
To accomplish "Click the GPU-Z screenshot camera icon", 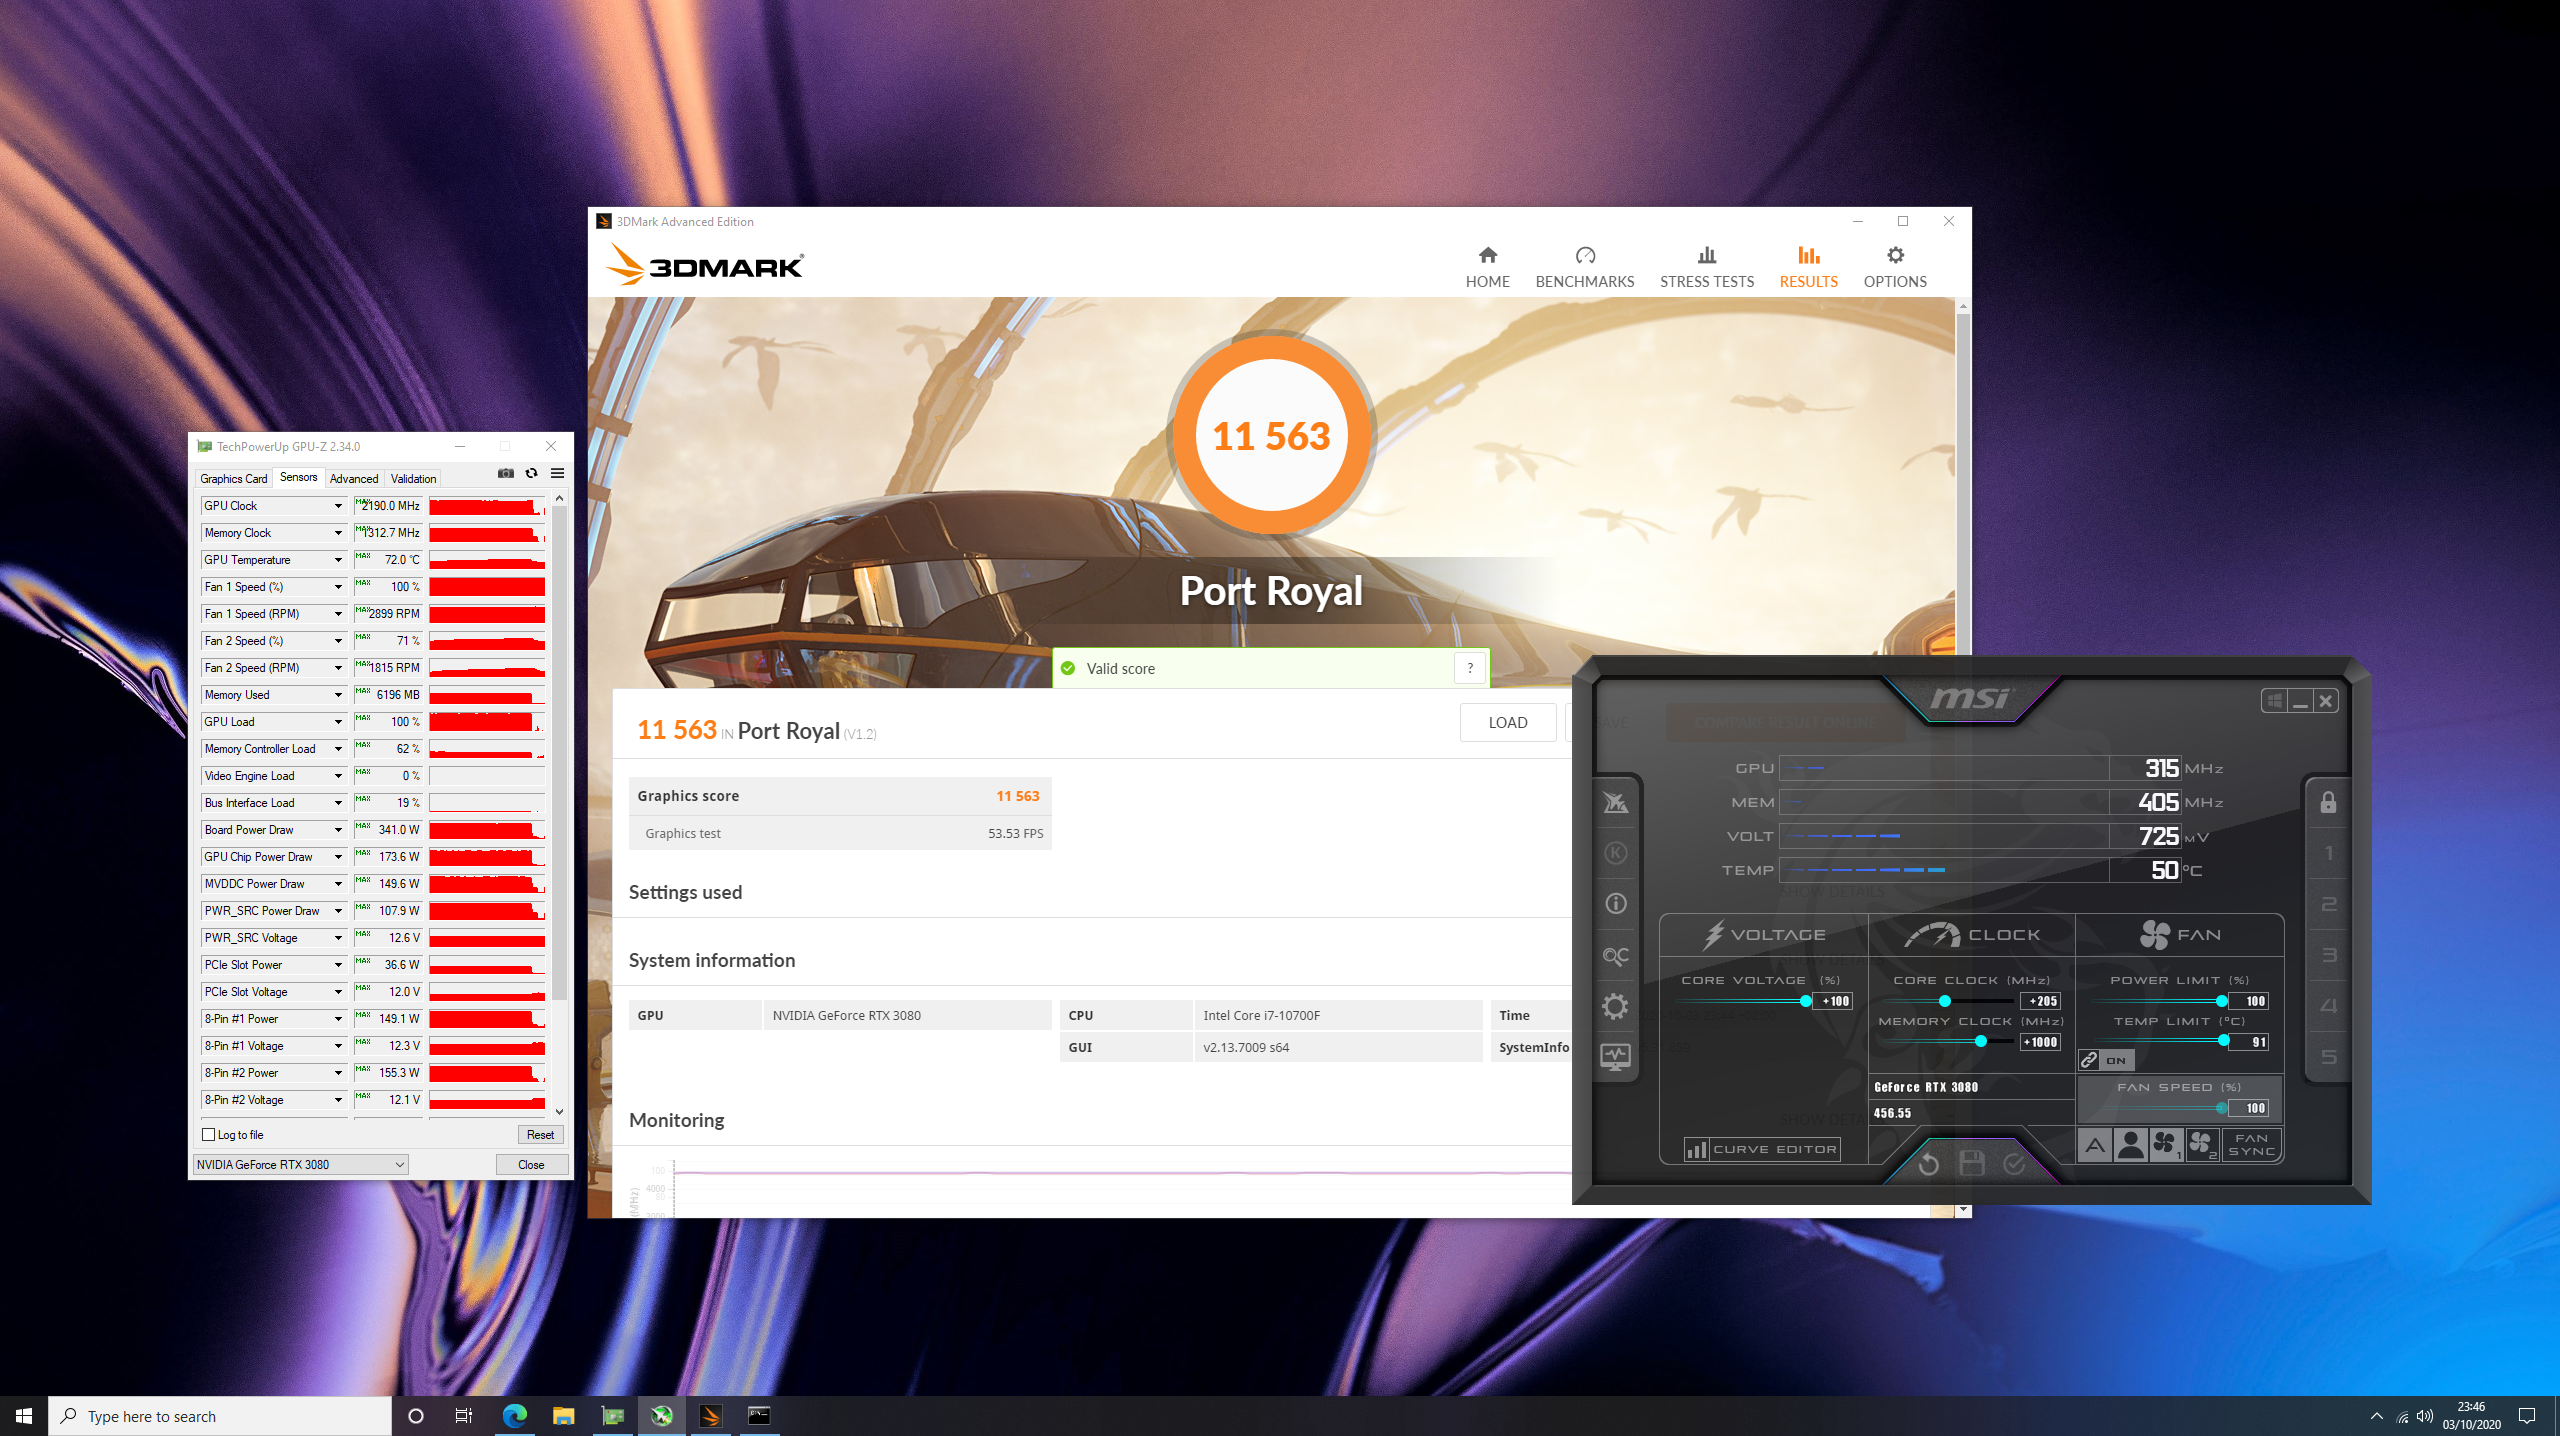I will [506, 474].
